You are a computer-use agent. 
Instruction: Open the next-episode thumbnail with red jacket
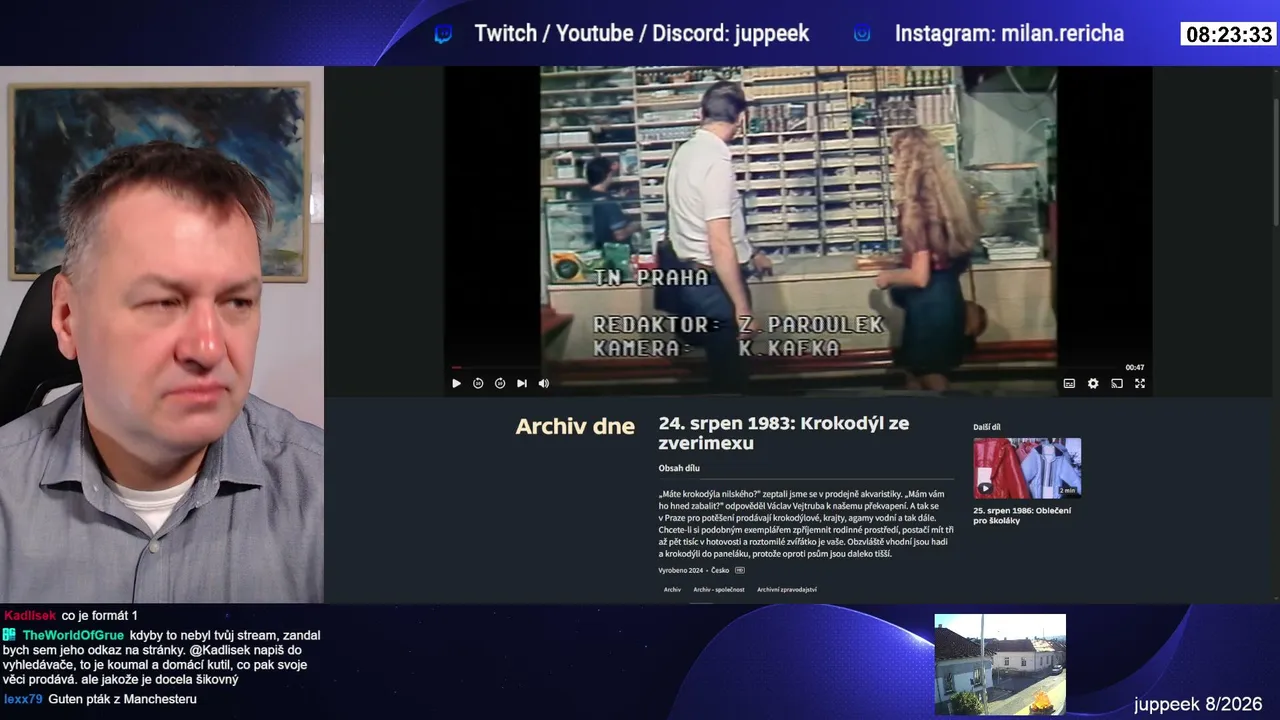click(x=1027, y=468)
